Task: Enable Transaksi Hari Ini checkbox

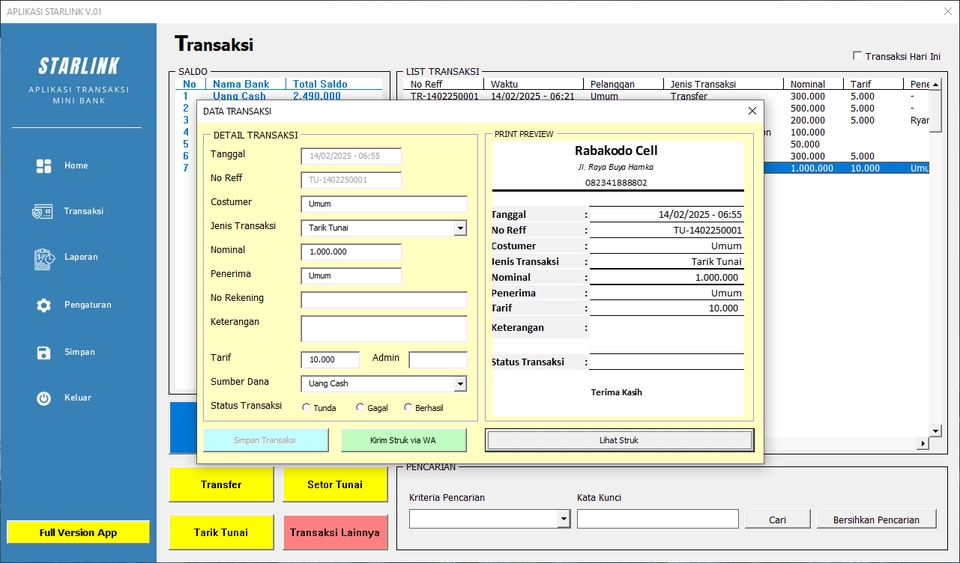Action: click(857, 56)
